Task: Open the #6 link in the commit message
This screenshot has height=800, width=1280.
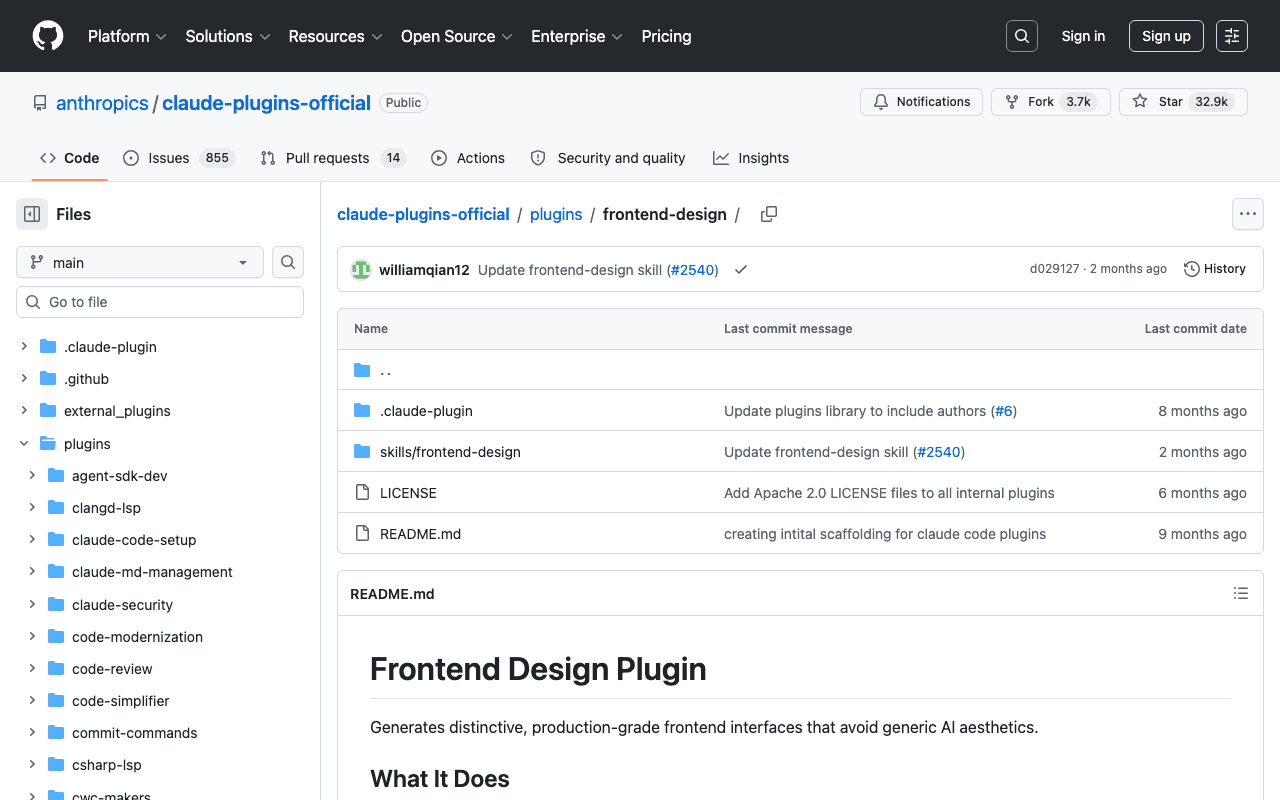Action: 1004,410
